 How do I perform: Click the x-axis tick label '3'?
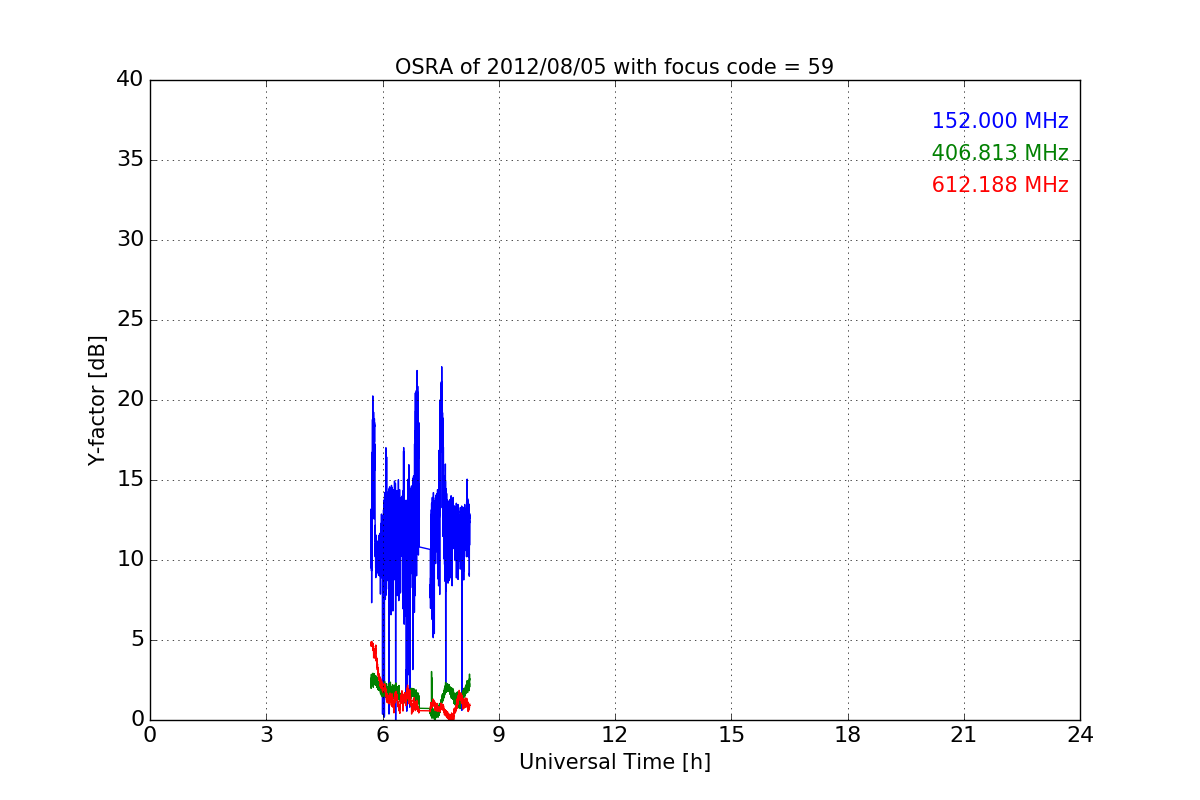266,735
